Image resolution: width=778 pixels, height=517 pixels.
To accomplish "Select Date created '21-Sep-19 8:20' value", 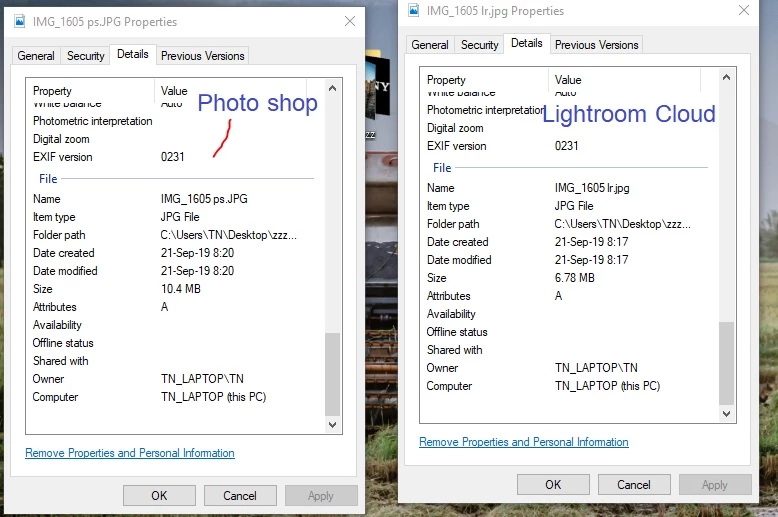I will tap(197, 253).
